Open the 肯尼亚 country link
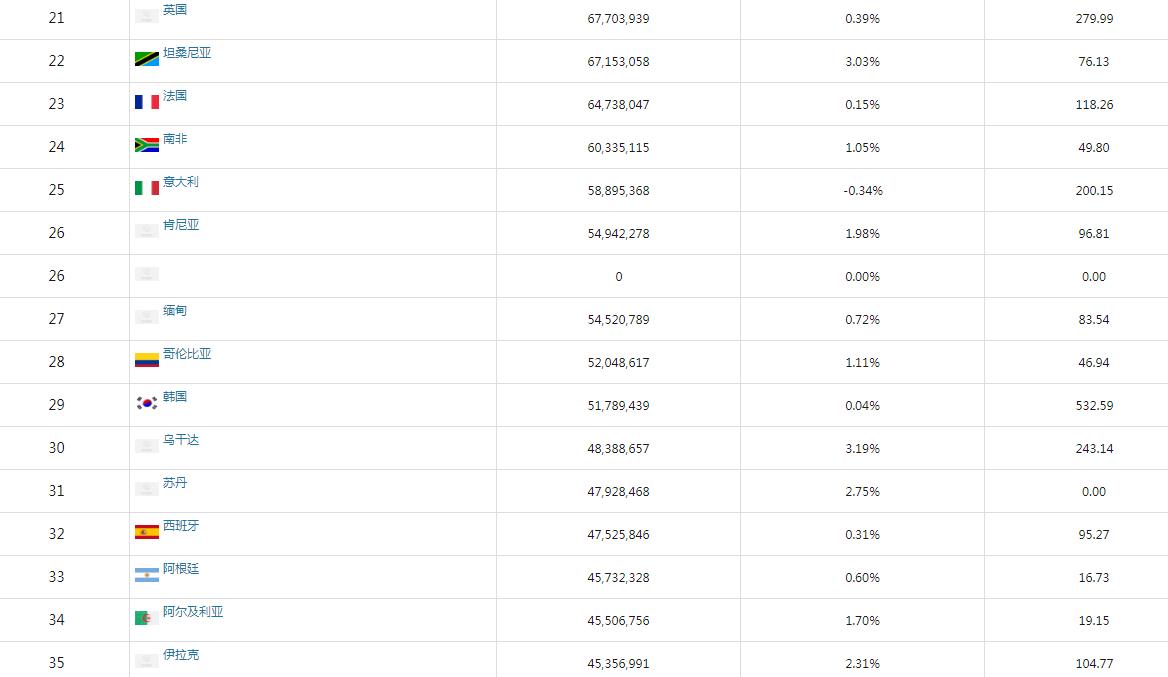This screenshot has height=677, width=1168. coord(181,225)
